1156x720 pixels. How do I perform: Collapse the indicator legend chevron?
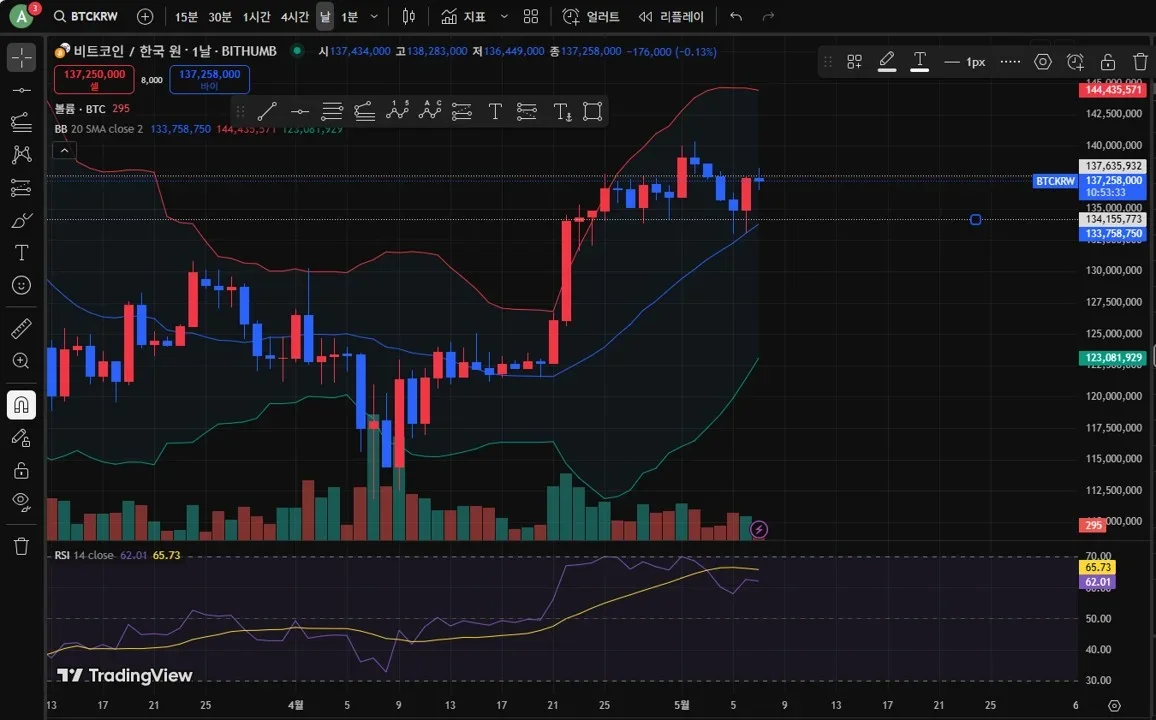point(64,150)
